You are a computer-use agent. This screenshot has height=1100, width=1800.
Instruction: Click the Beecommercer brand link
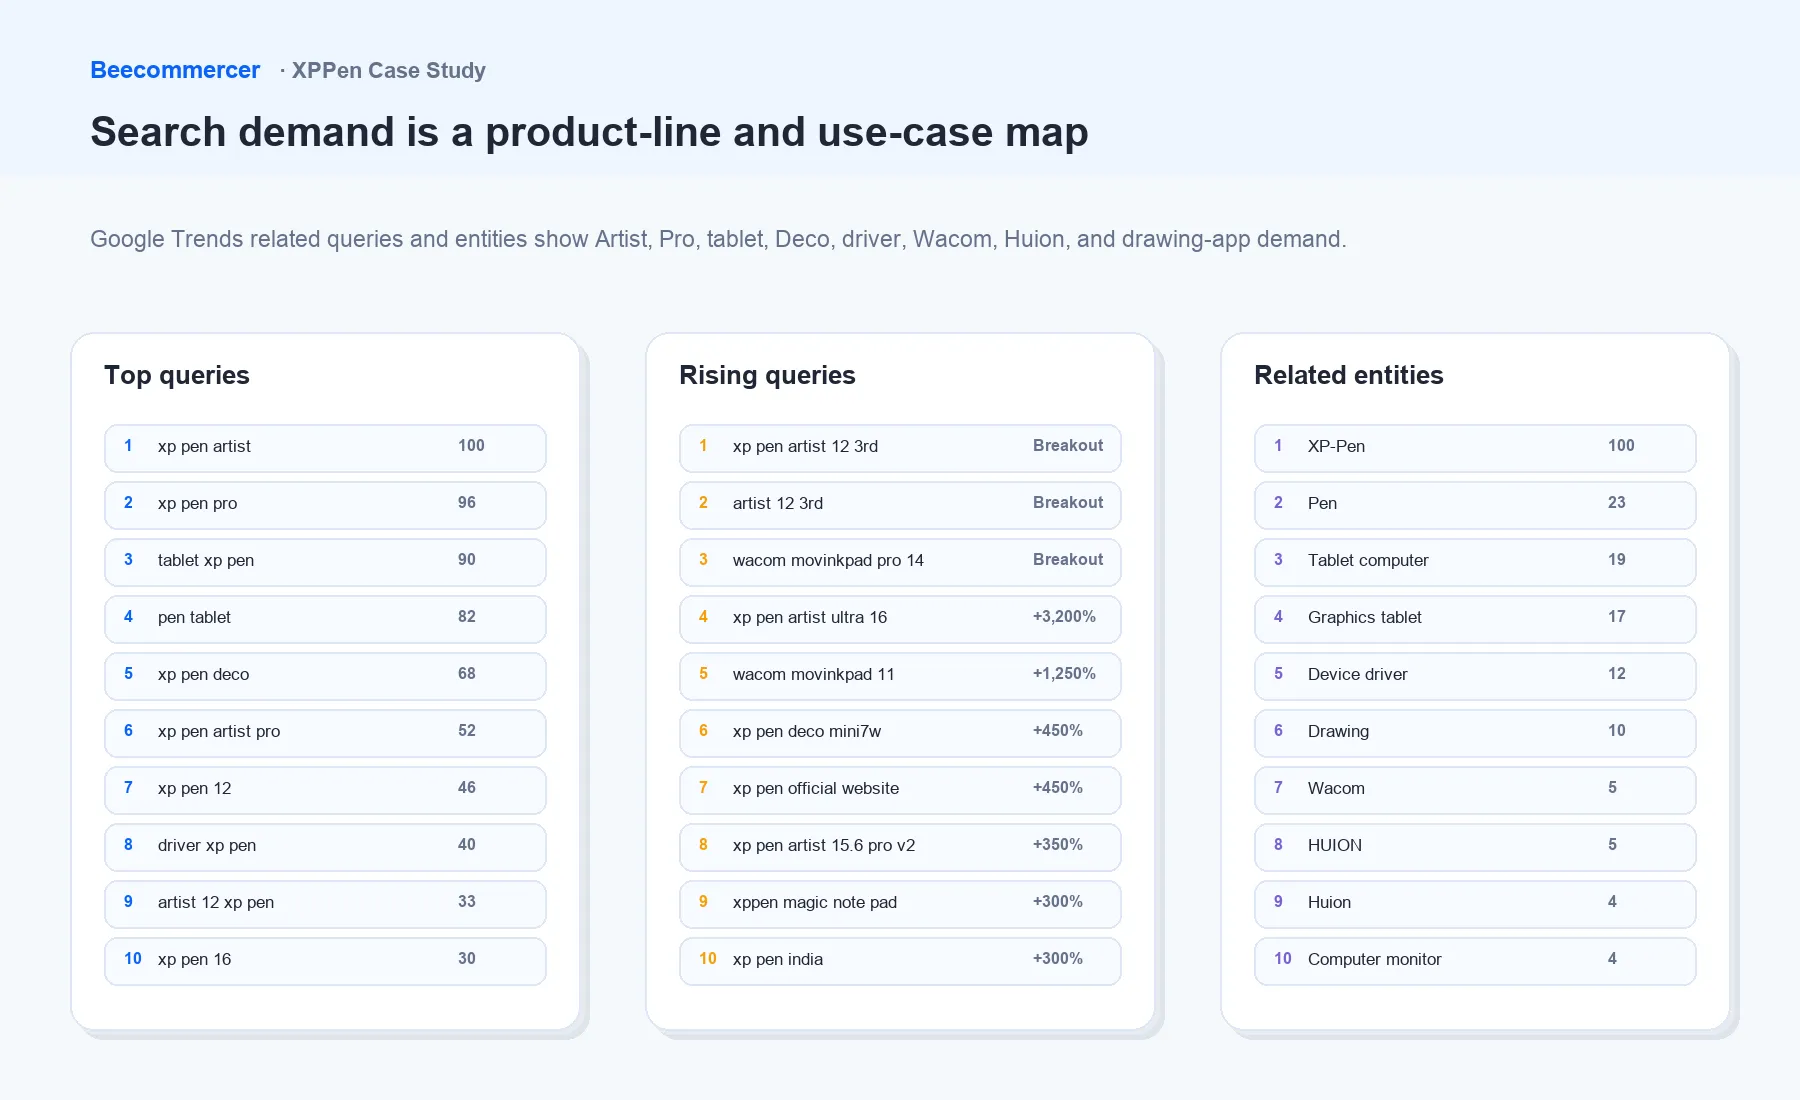click(x=175, y=70)
